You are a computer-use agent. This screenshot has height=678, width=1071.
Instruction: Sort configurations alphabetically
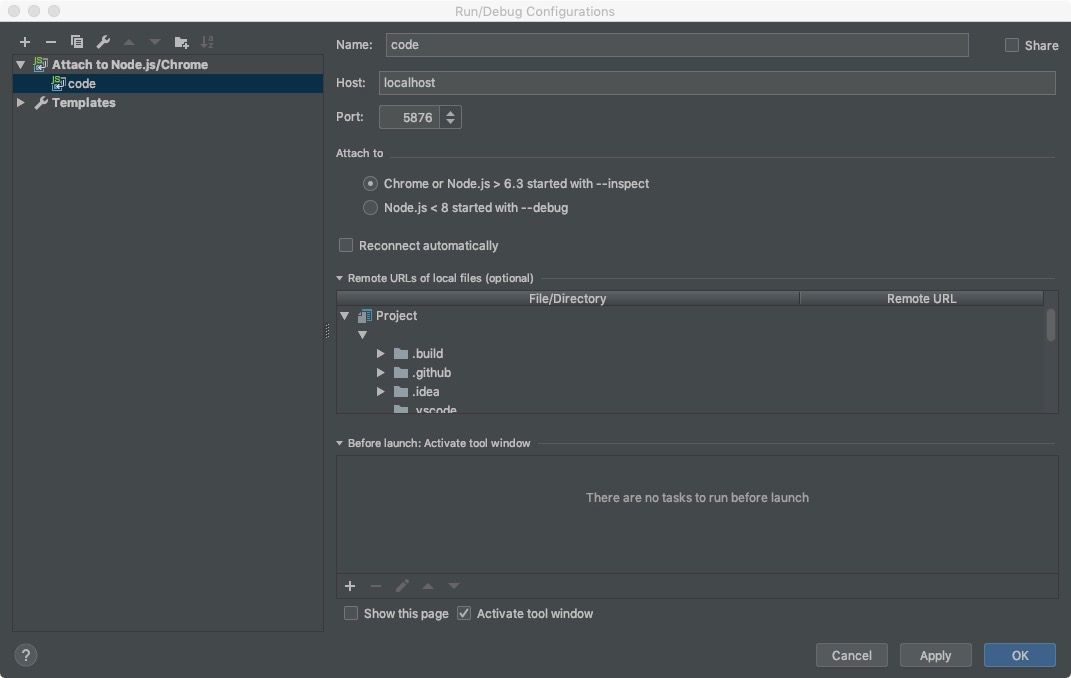(x=207, y=42)
